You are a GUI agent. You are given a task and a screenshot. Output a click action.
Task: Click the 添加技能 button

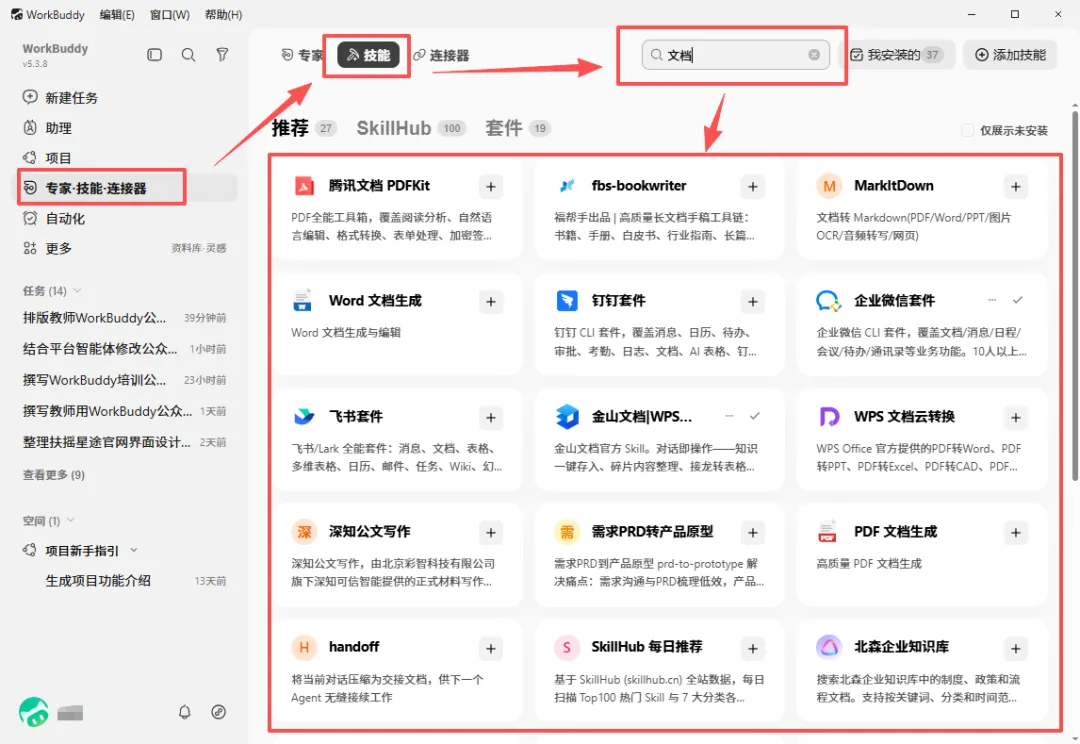(1010, 54)
